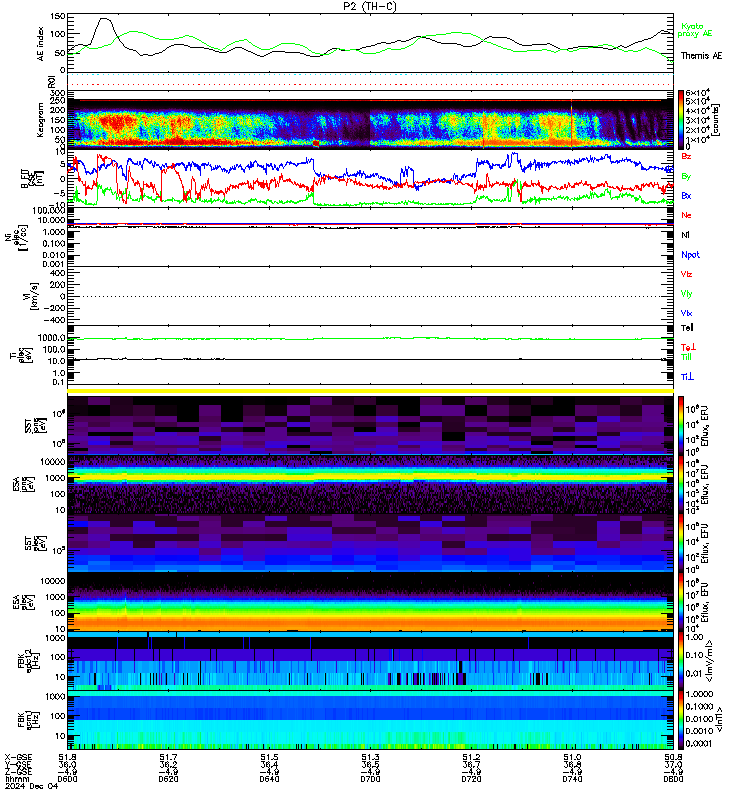This screenshot has height=800, width=750.
Task: Click the ESA electrons Eflux color bar
Action: click(x=681, y=602)
